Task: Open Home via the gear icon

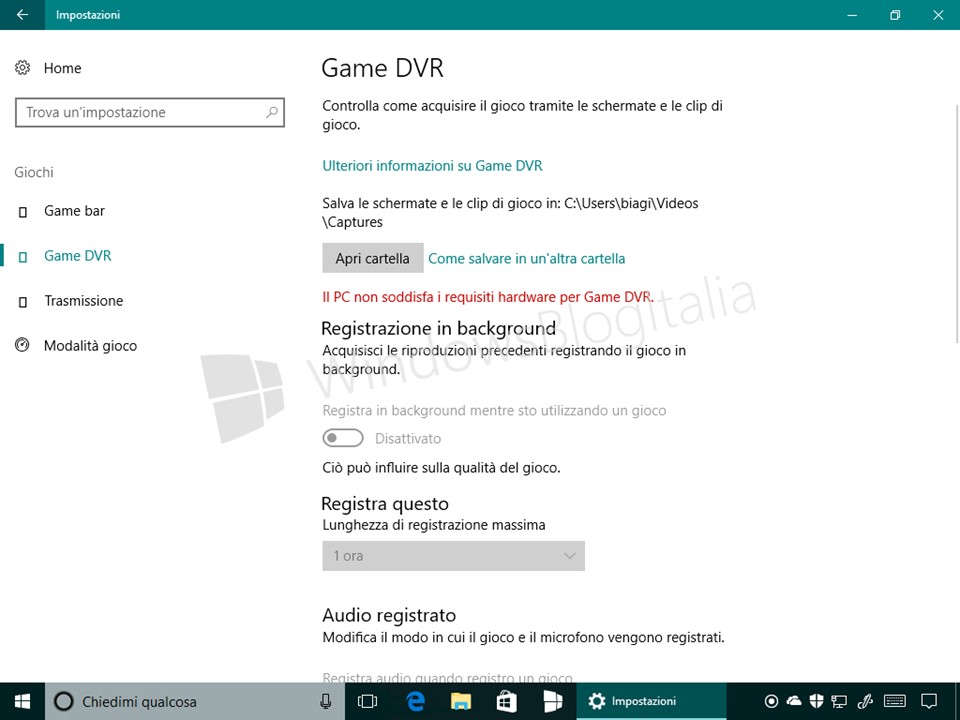Action: 23,68
